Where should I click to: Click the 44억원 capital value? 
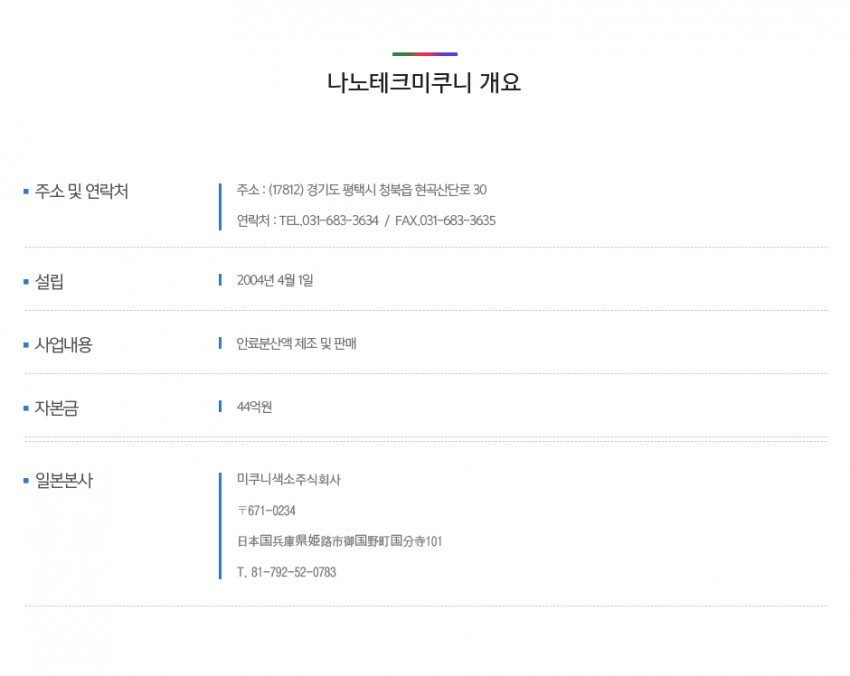(x=254, y=407)
